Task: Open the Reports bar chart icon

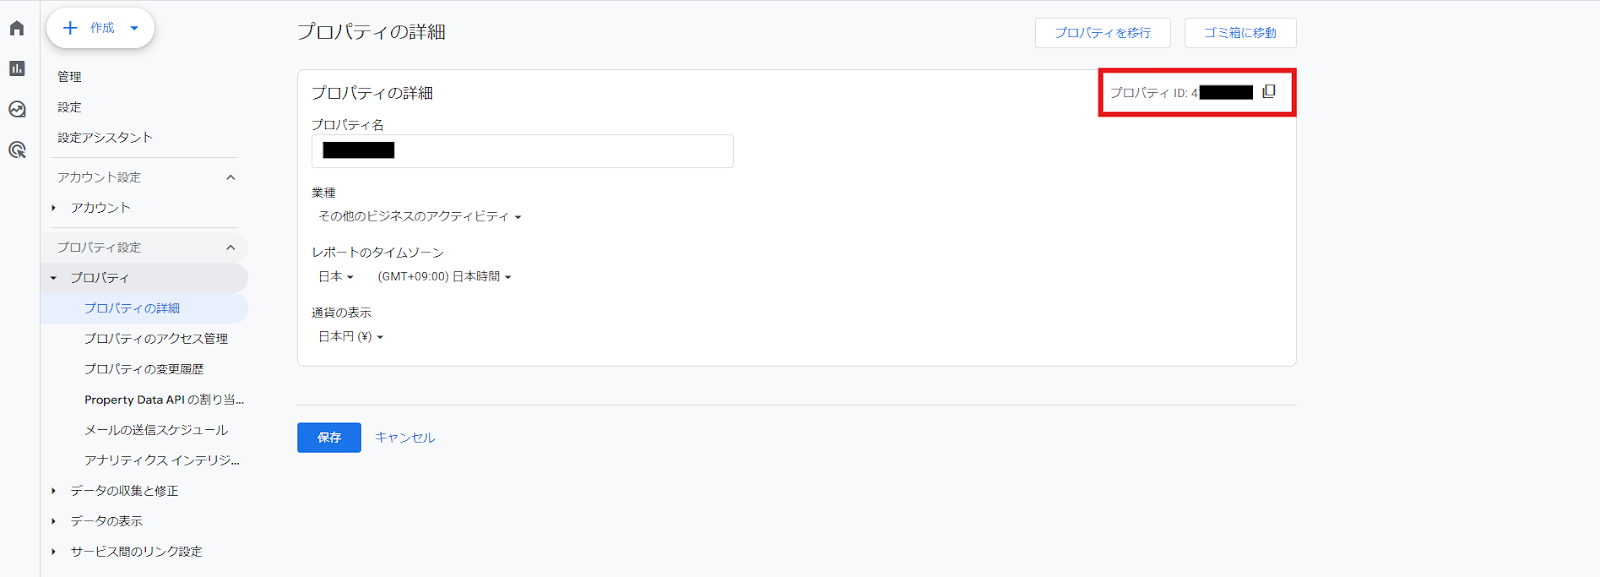Action: coord(17,68)
